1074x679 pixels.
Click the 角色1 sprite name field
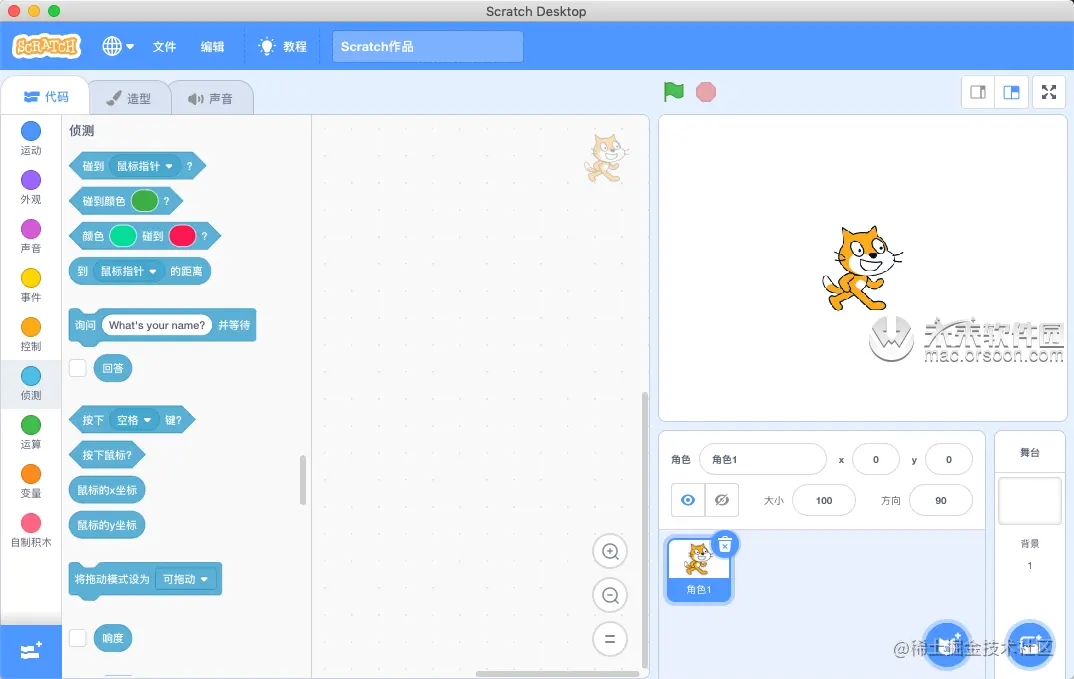tap(762, 459)
